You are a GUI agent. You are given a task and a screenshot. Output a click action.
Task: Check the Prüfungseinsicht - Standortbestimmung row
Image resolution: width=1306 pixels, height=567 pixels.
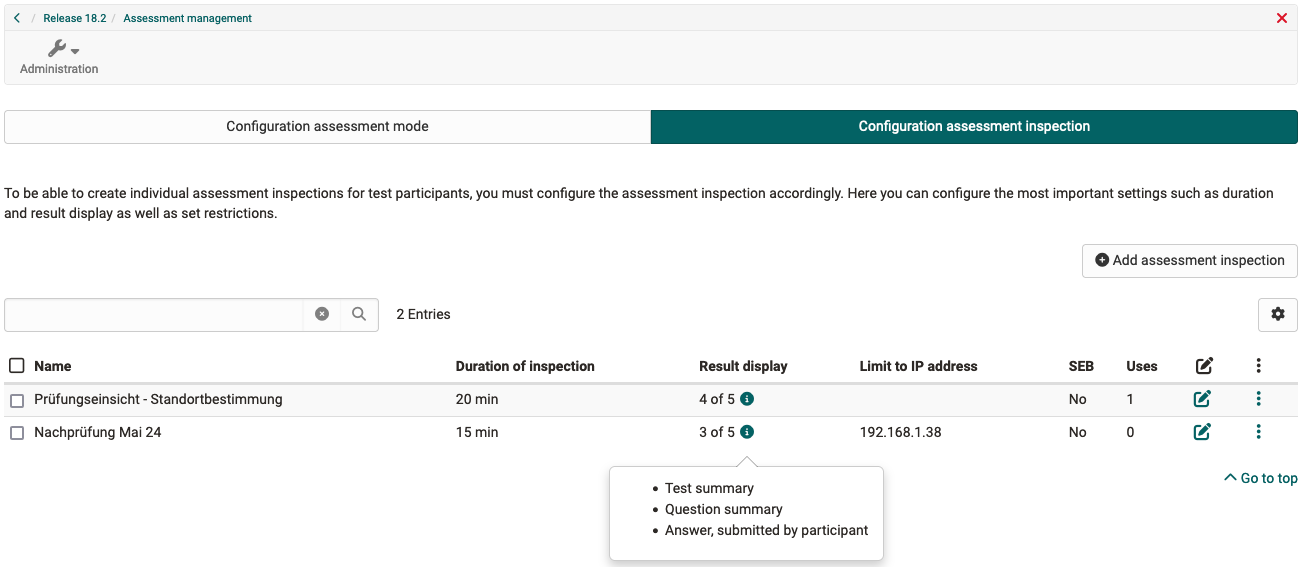pyautogui.click(x=16, y=400)
